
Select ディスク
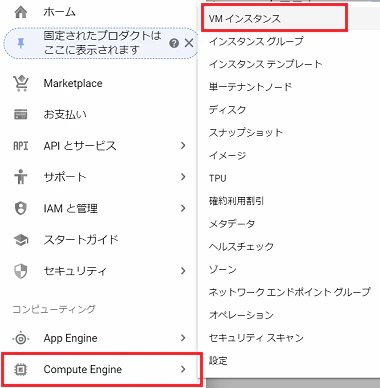tap(227, 110)
